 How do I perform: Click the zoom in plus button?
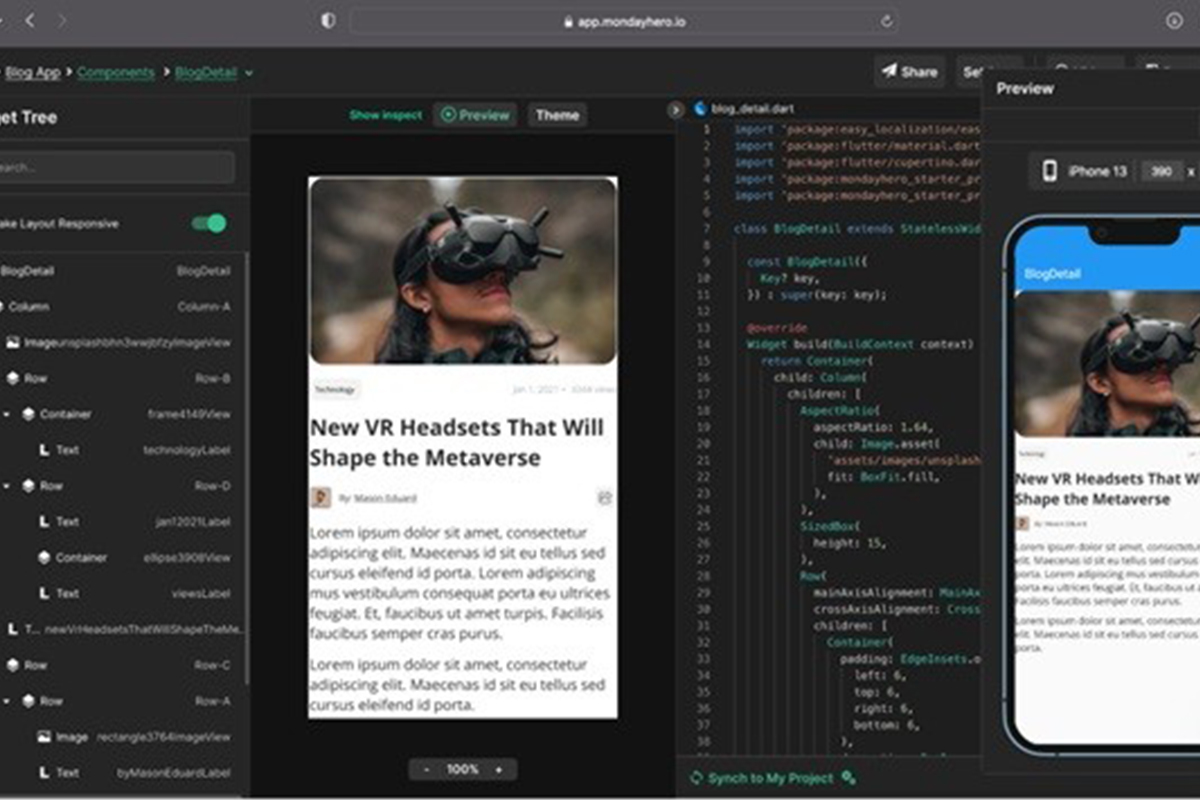(499, 769)
